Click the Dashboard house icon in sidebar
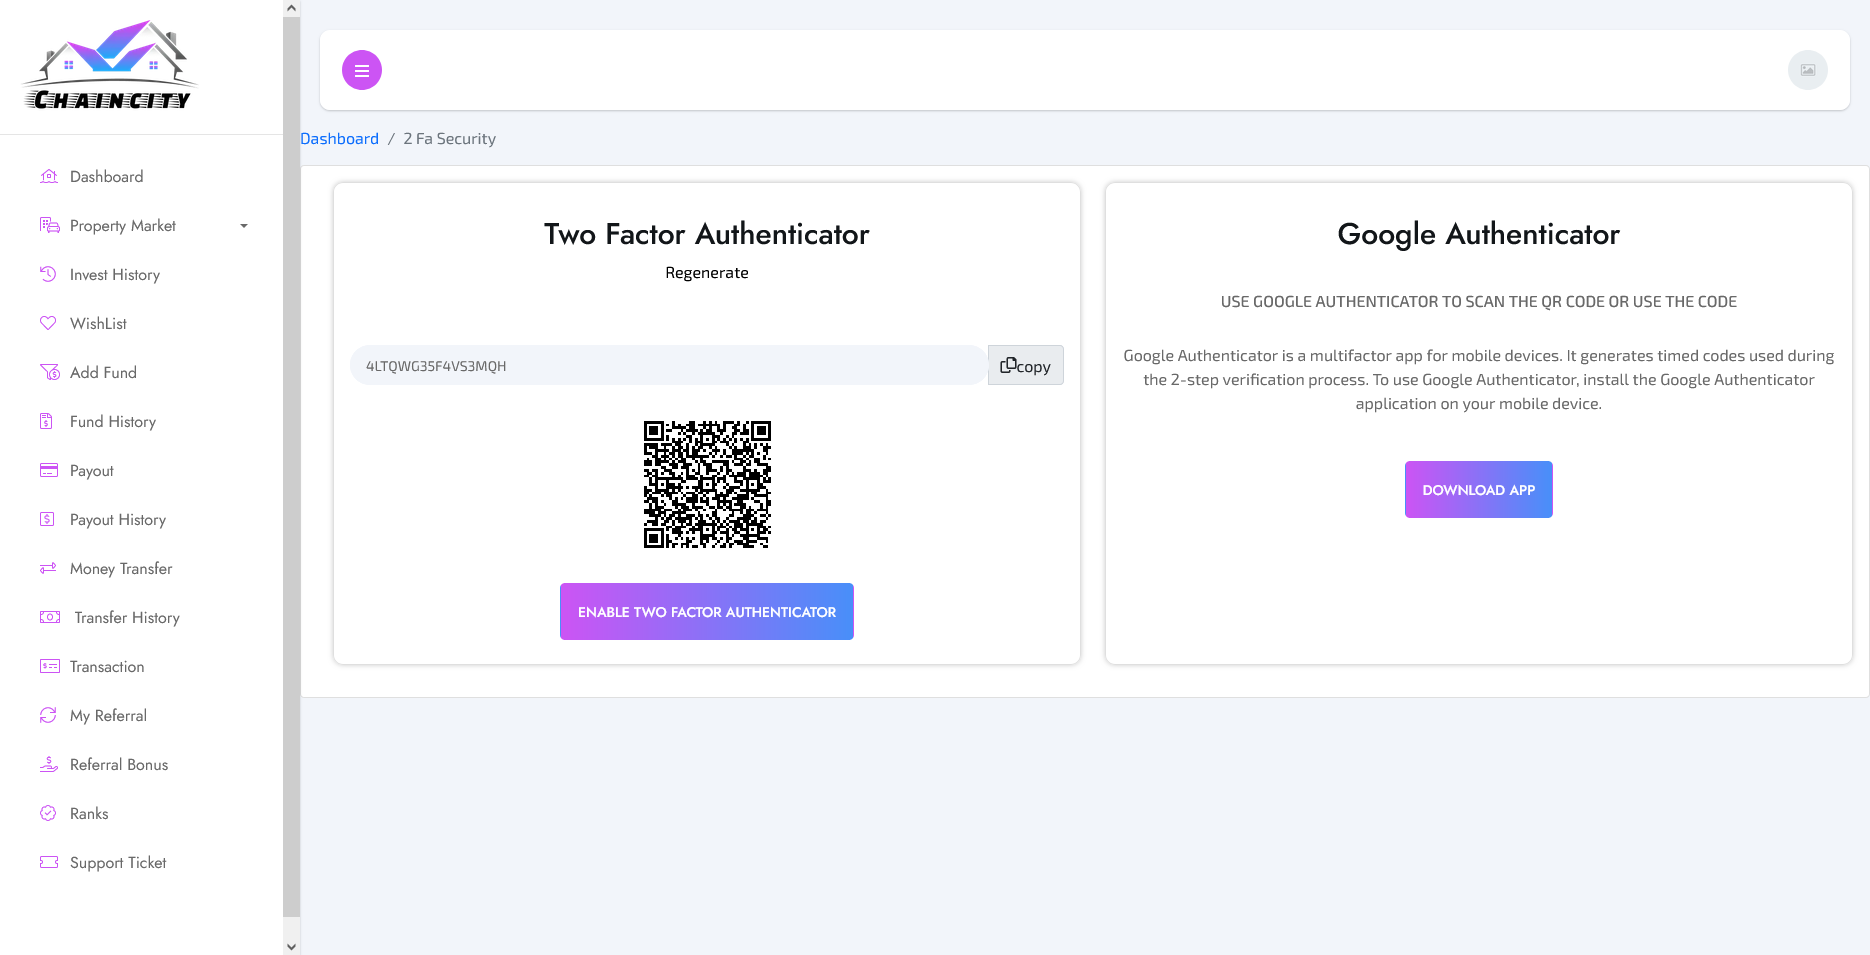 click(49, 177)
